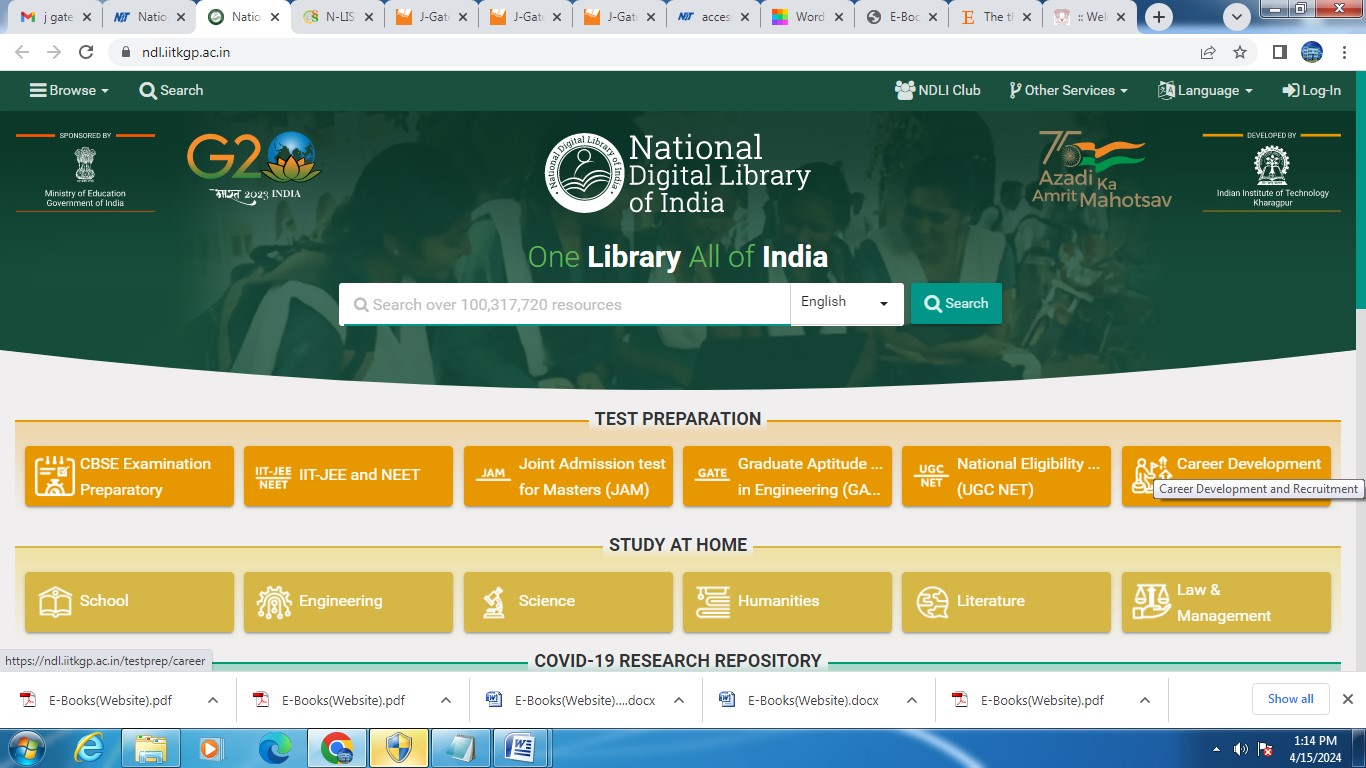Image resolution: width=1366 pixels, height=768 pixels.
Task: Select the Science microscope icon
Action: click(x=493, y=602)
